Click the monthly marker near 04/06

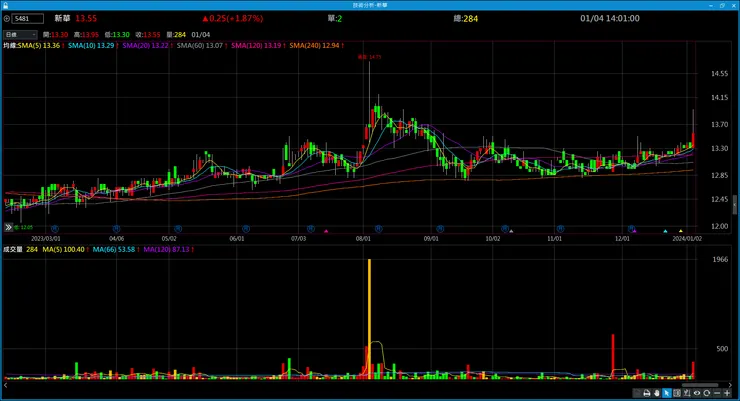(116, 229)
